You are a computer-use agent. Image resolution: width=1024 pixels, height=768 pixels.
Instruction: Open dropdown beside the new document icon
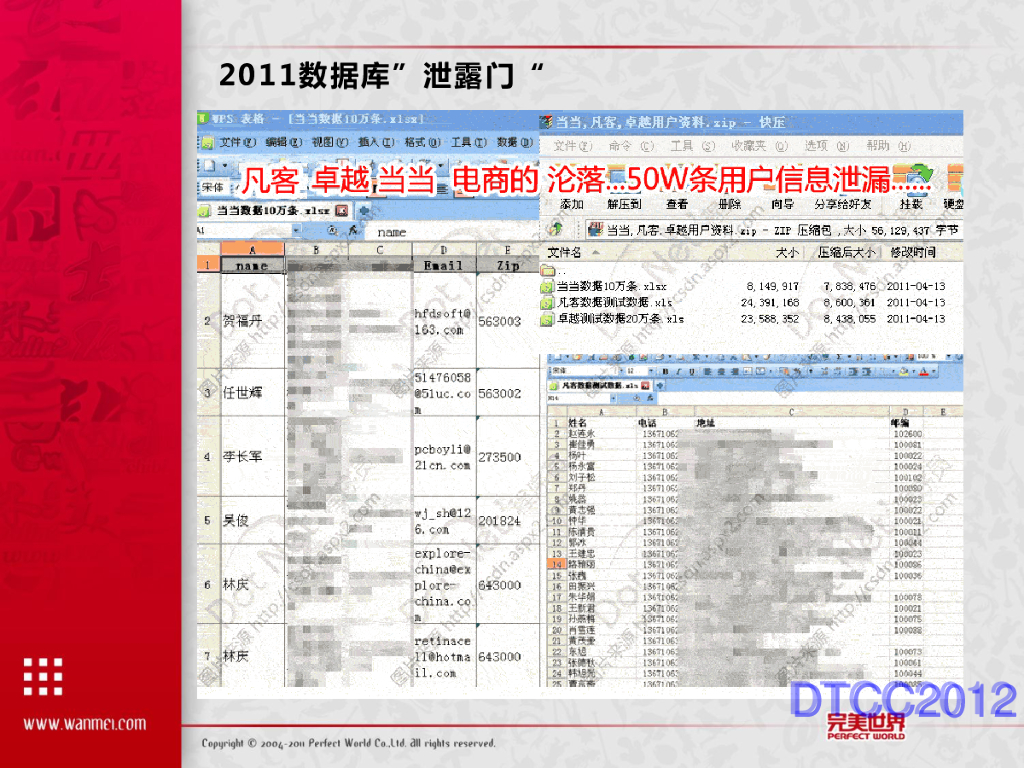click(x=225, y=166)
